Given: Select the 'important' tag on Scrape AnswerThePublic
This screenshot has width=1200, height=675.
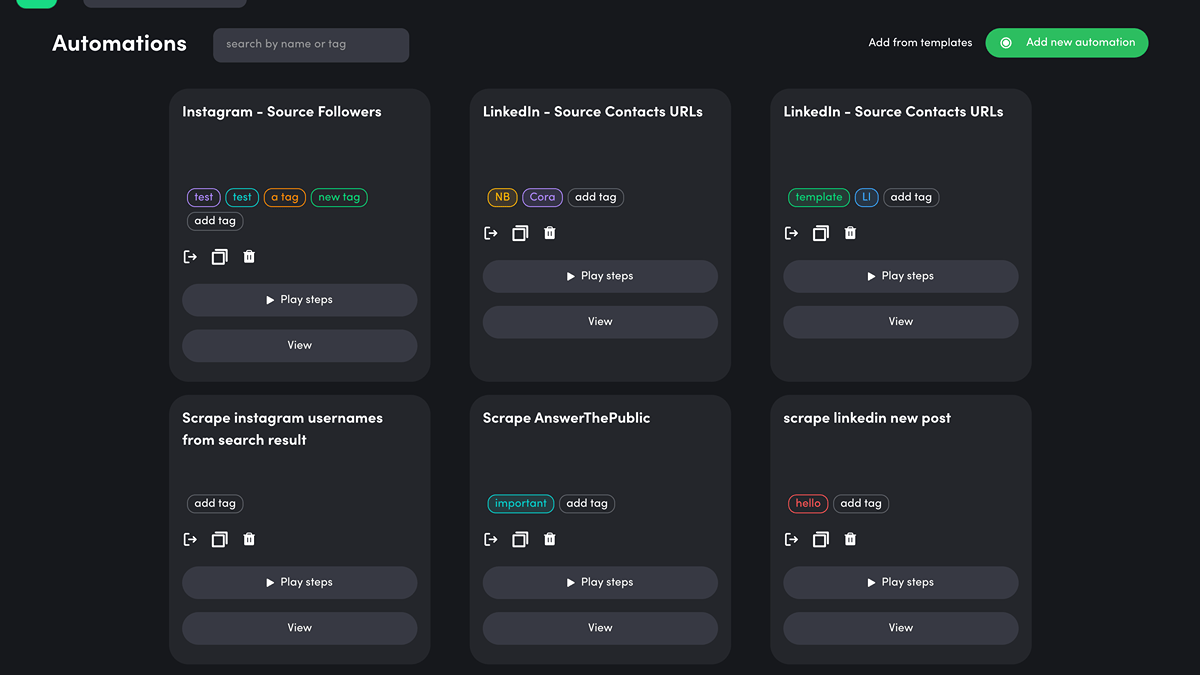Looking at the screenshot, I should [x=520, y=504].
